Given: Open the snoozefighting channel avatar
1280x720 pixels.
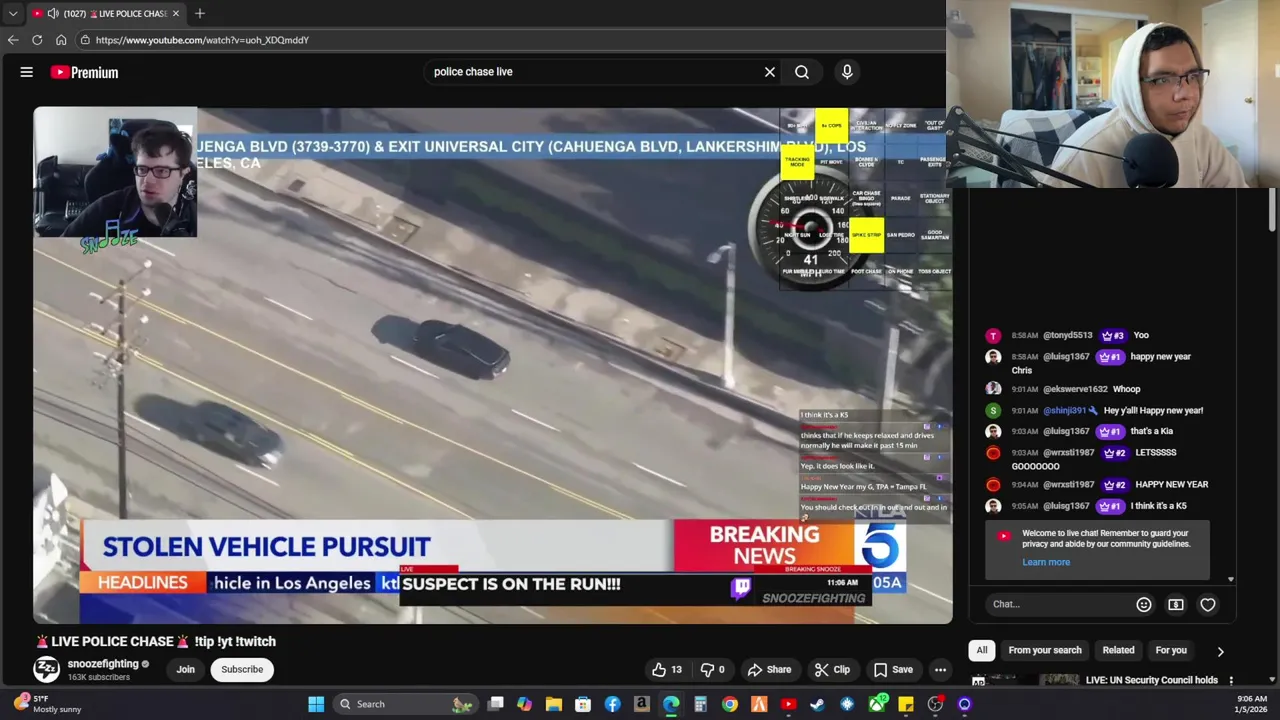Looking at the screenshot, I should (47, 669).
